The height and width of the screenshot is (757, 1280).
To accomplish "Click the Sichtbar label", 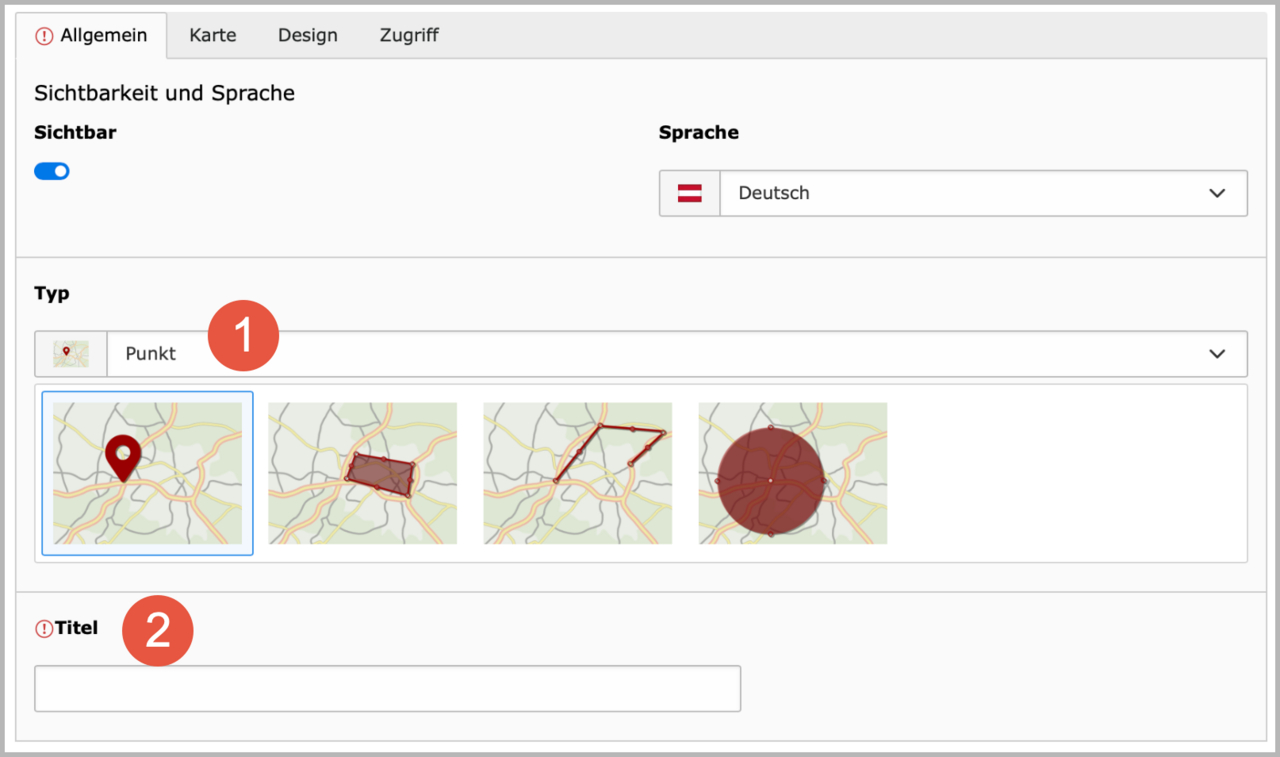I will (x=75, y=132).
